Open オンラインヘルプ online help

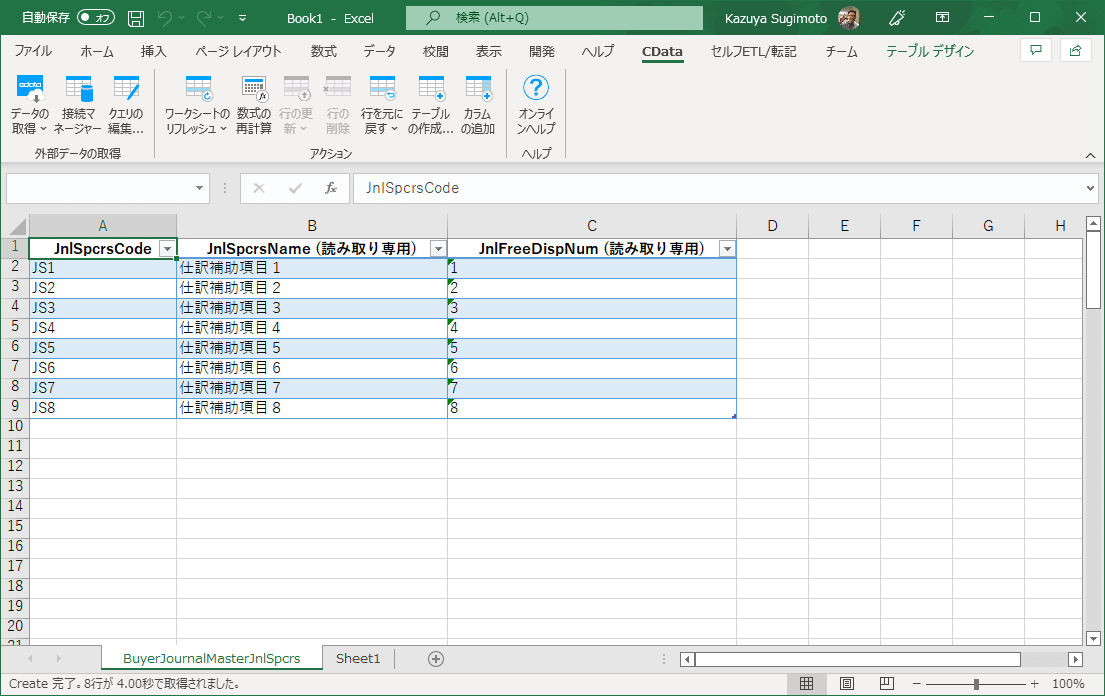[536, 105]
